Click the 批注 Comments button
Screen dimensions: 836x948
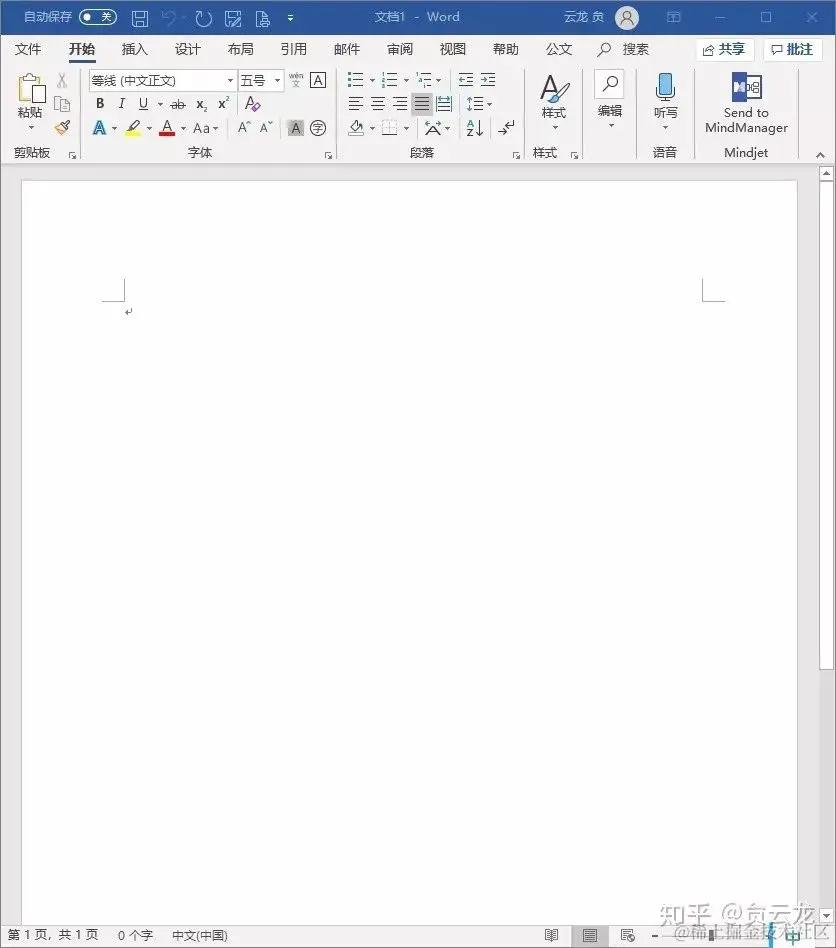tap(793, 50)
